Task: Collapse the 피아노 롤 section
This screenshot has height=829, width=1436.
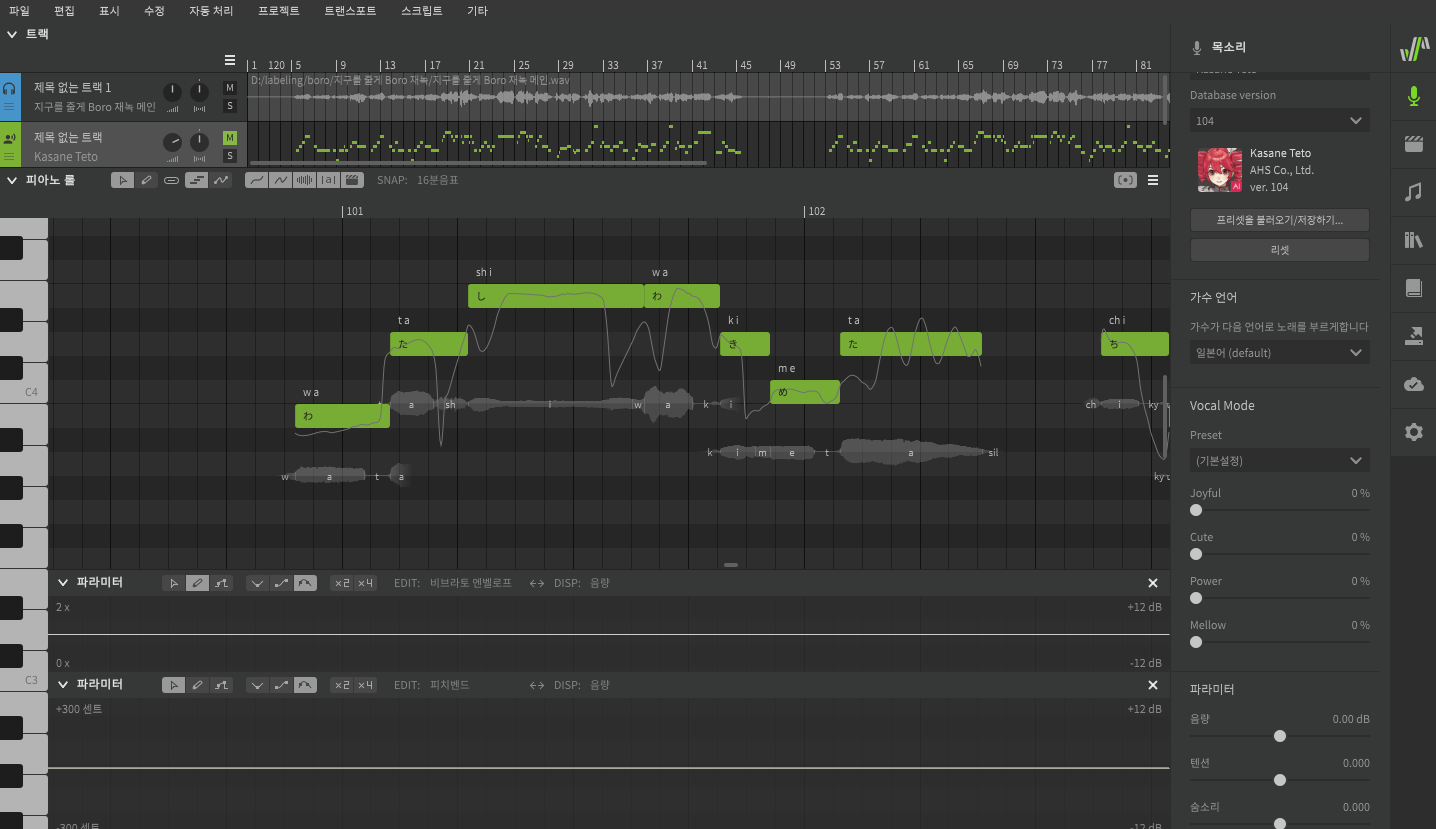Action: pos(12,180)
